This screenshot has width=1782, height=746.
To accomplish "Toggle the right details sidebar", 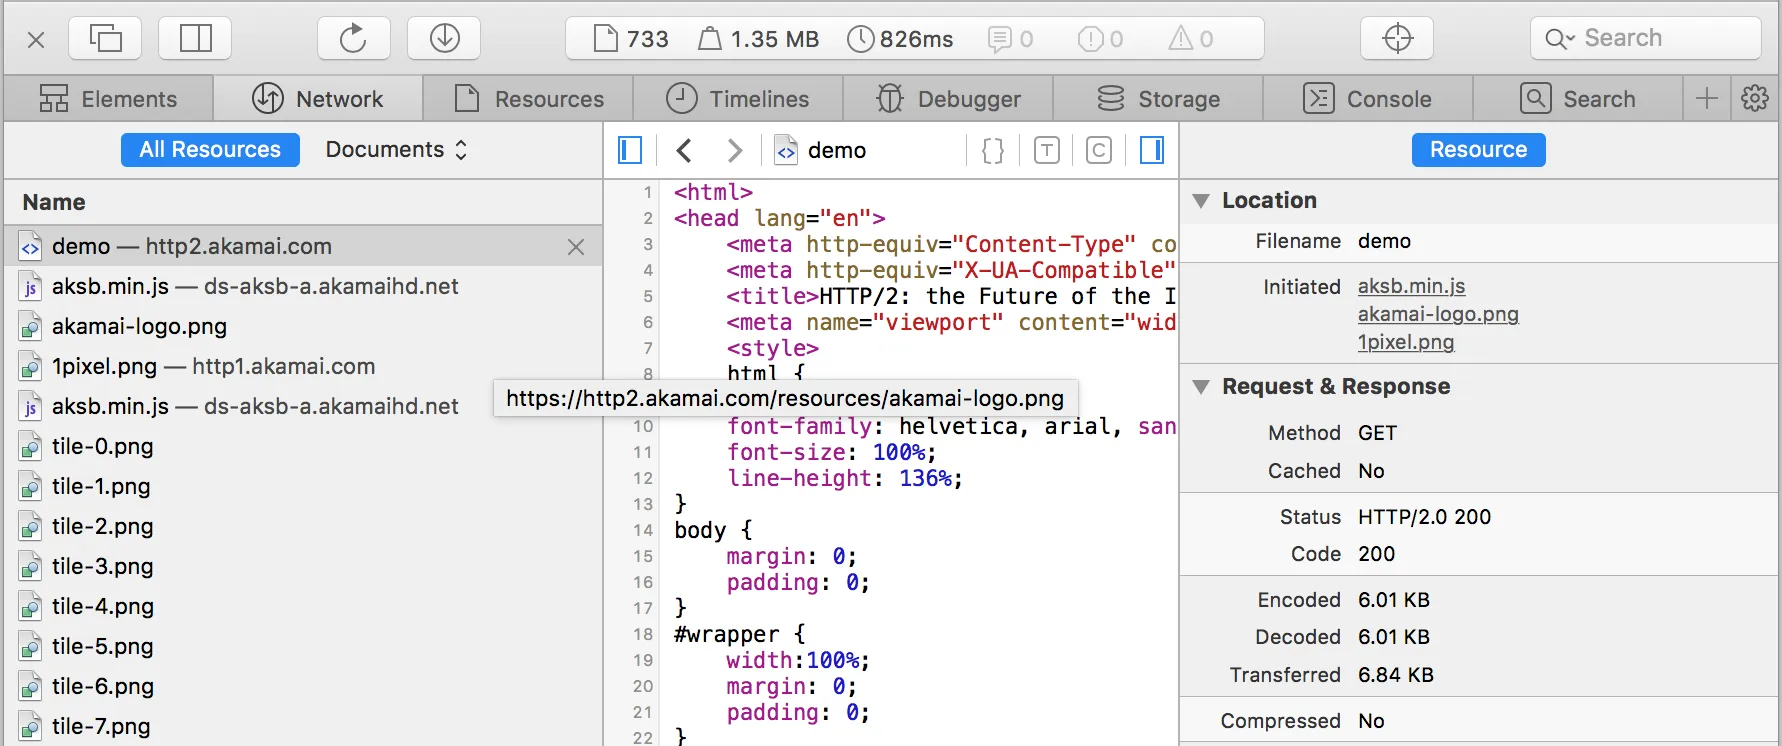I will [x=1152, y=150].
